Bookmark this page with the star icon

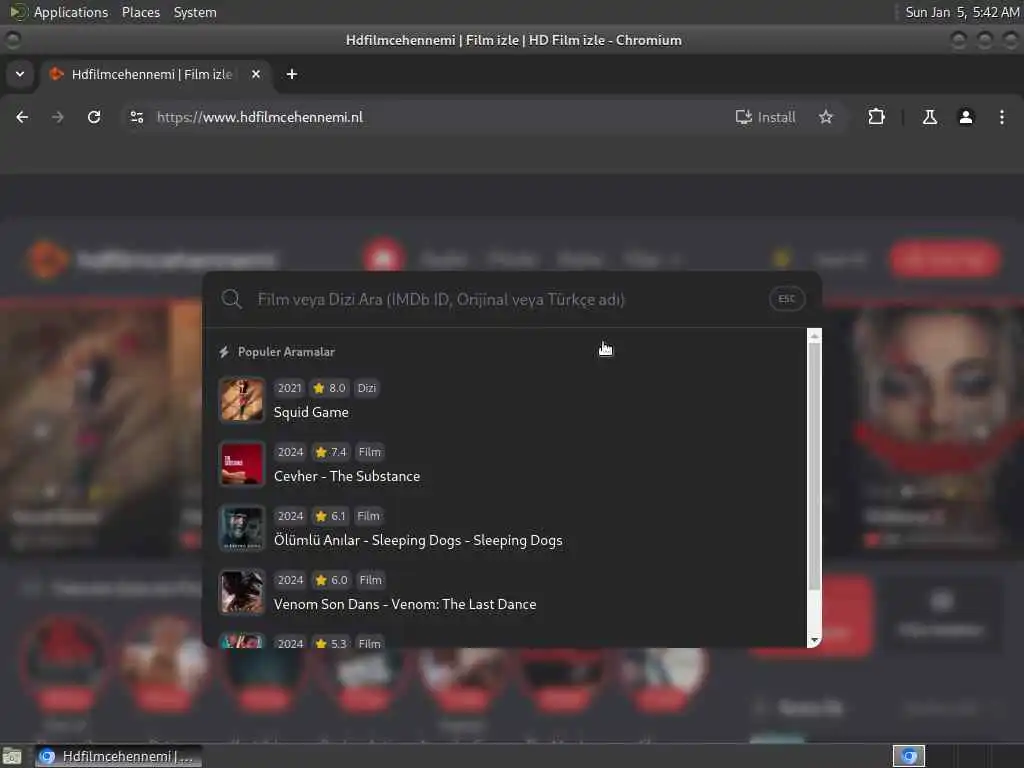click(x=826, y=117)
